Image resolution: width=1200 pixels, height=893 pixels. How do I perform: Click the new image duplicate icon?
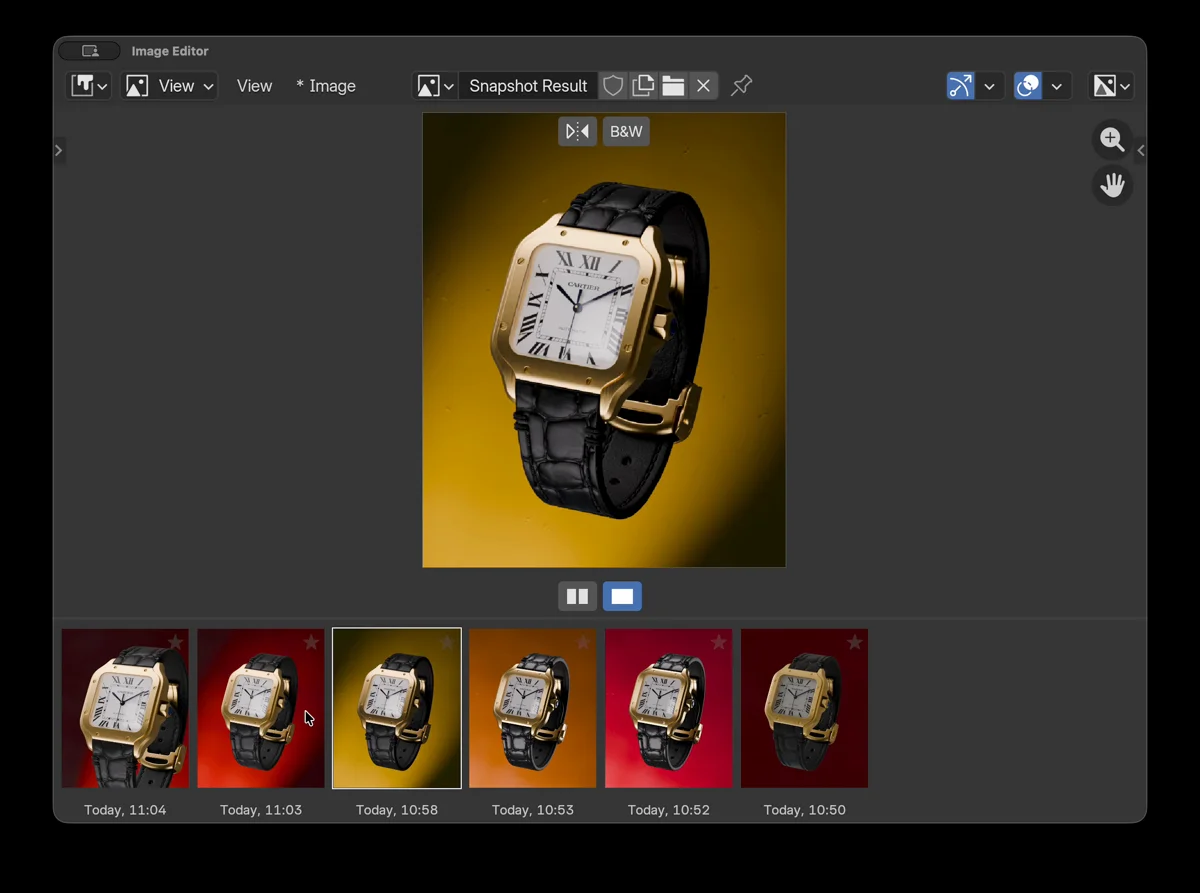tap(643, 86)
